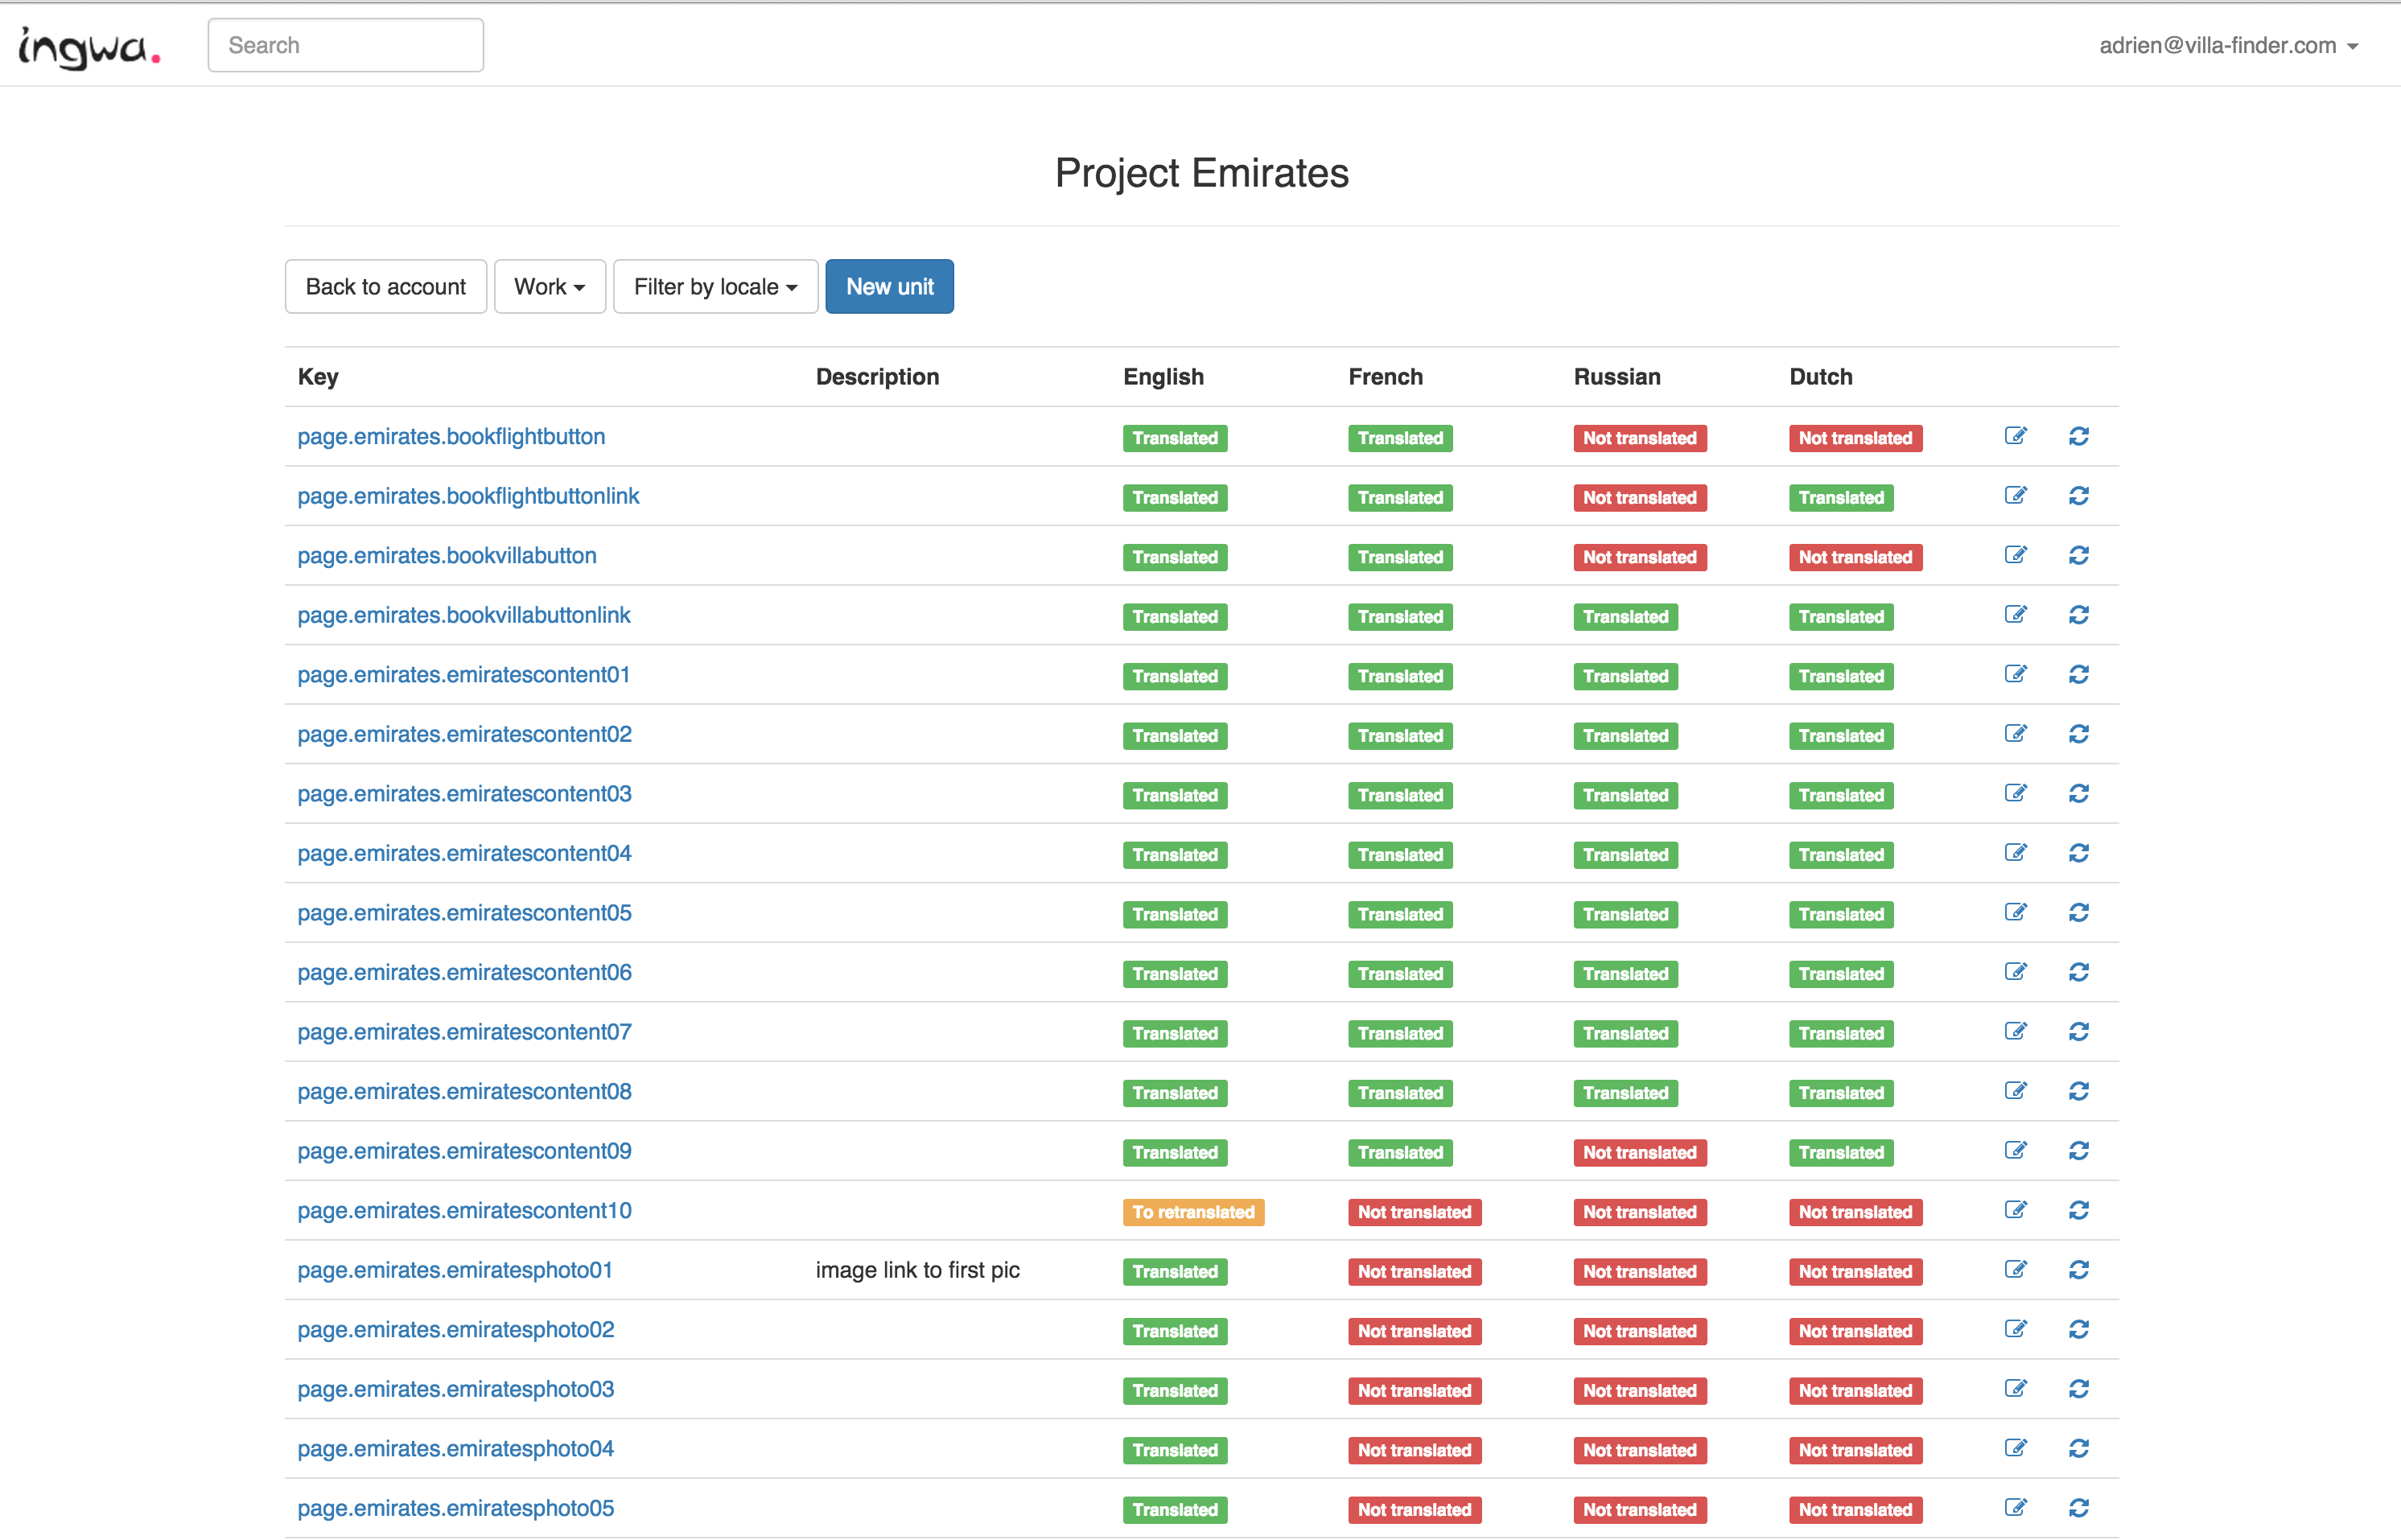Open page.emirates.emiratescontent01 key link

point(463,675)
